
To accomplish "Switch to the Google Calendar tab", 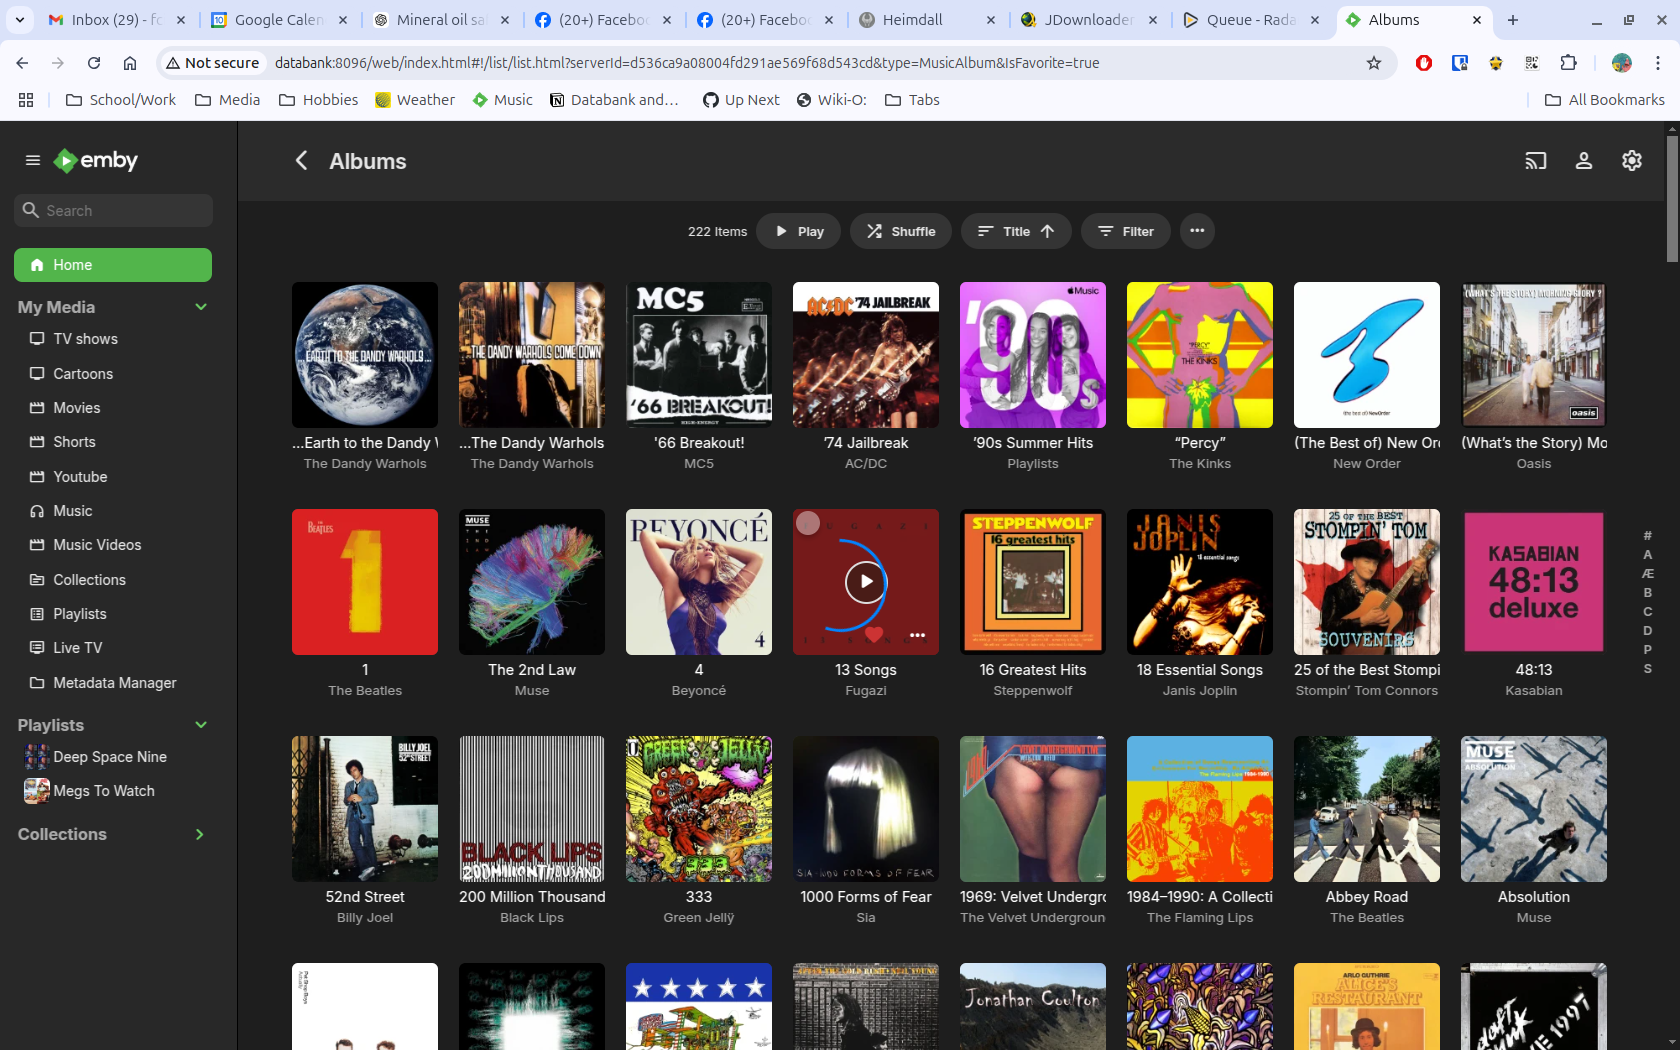I will click(x=279, y=20).
